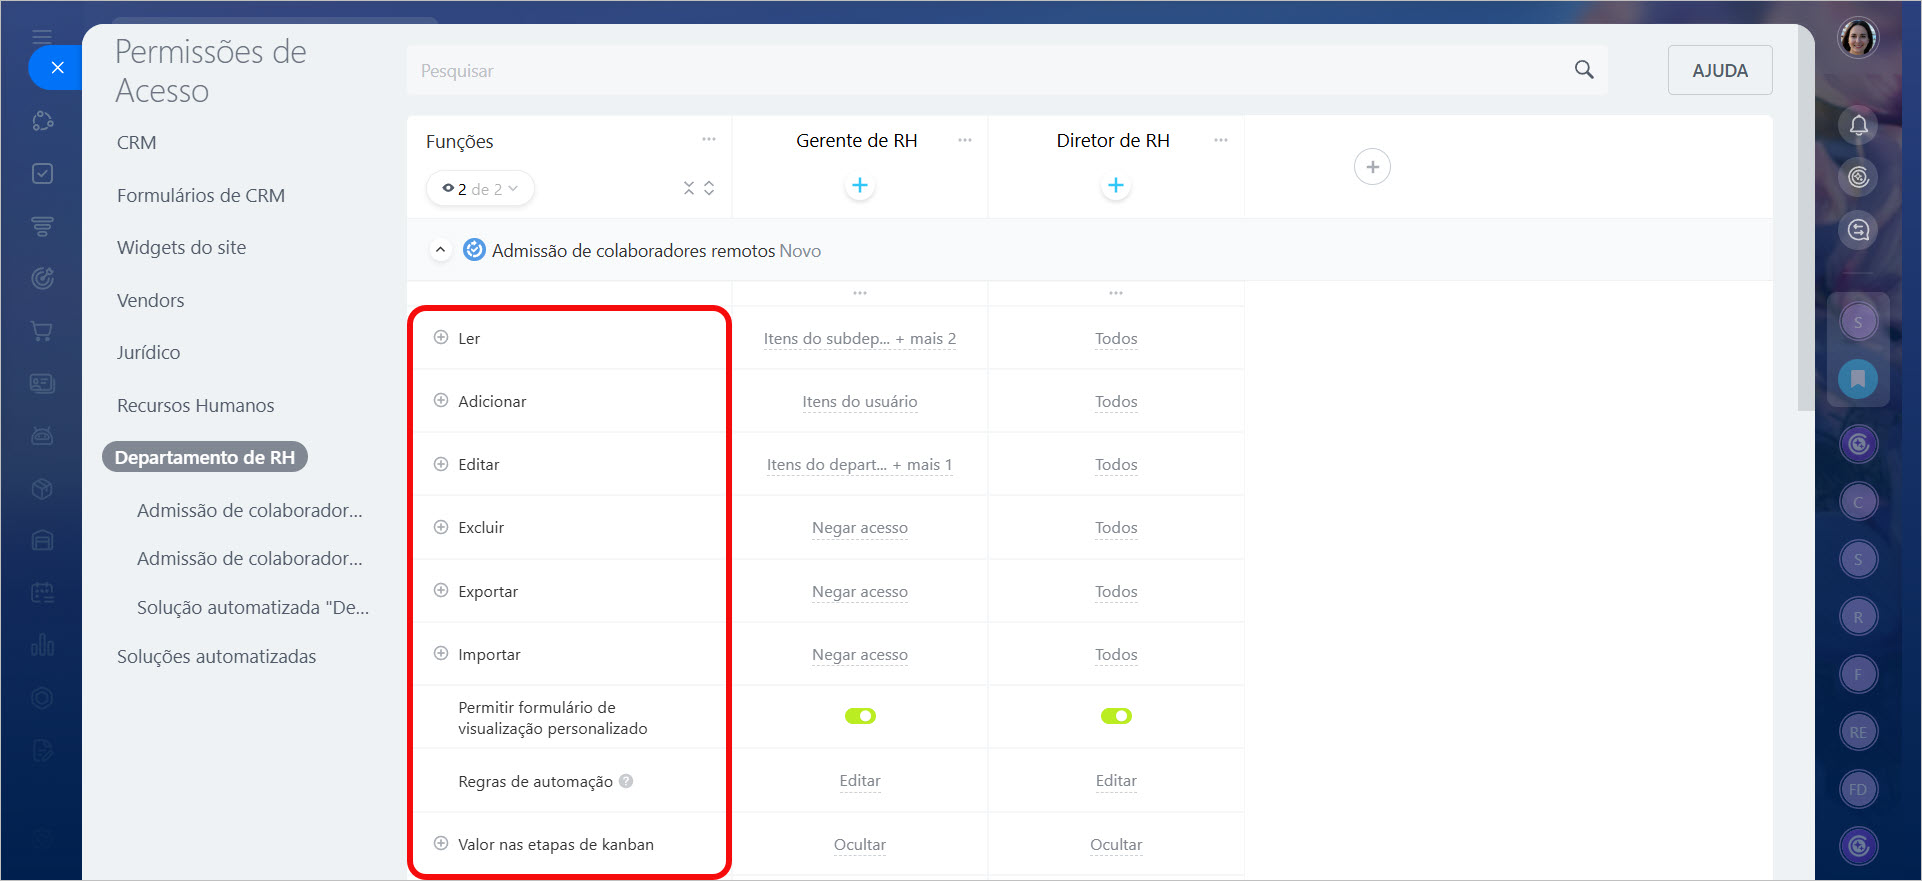
Task: Open the bookmark icon in right panel
Action: [x=1858, y=379]
